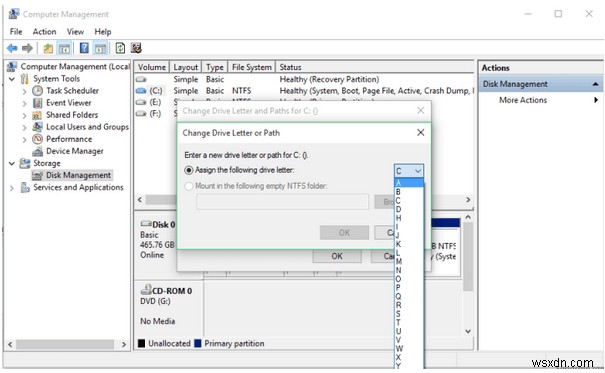Click the Task Scheduler clock icon

click(x=37, y=91)
